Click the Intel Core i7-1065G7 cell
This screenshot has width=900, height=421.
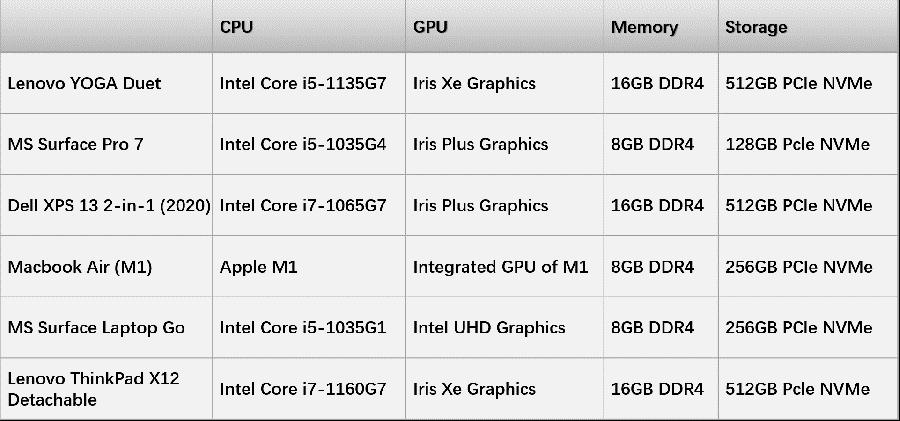point(303,206)
